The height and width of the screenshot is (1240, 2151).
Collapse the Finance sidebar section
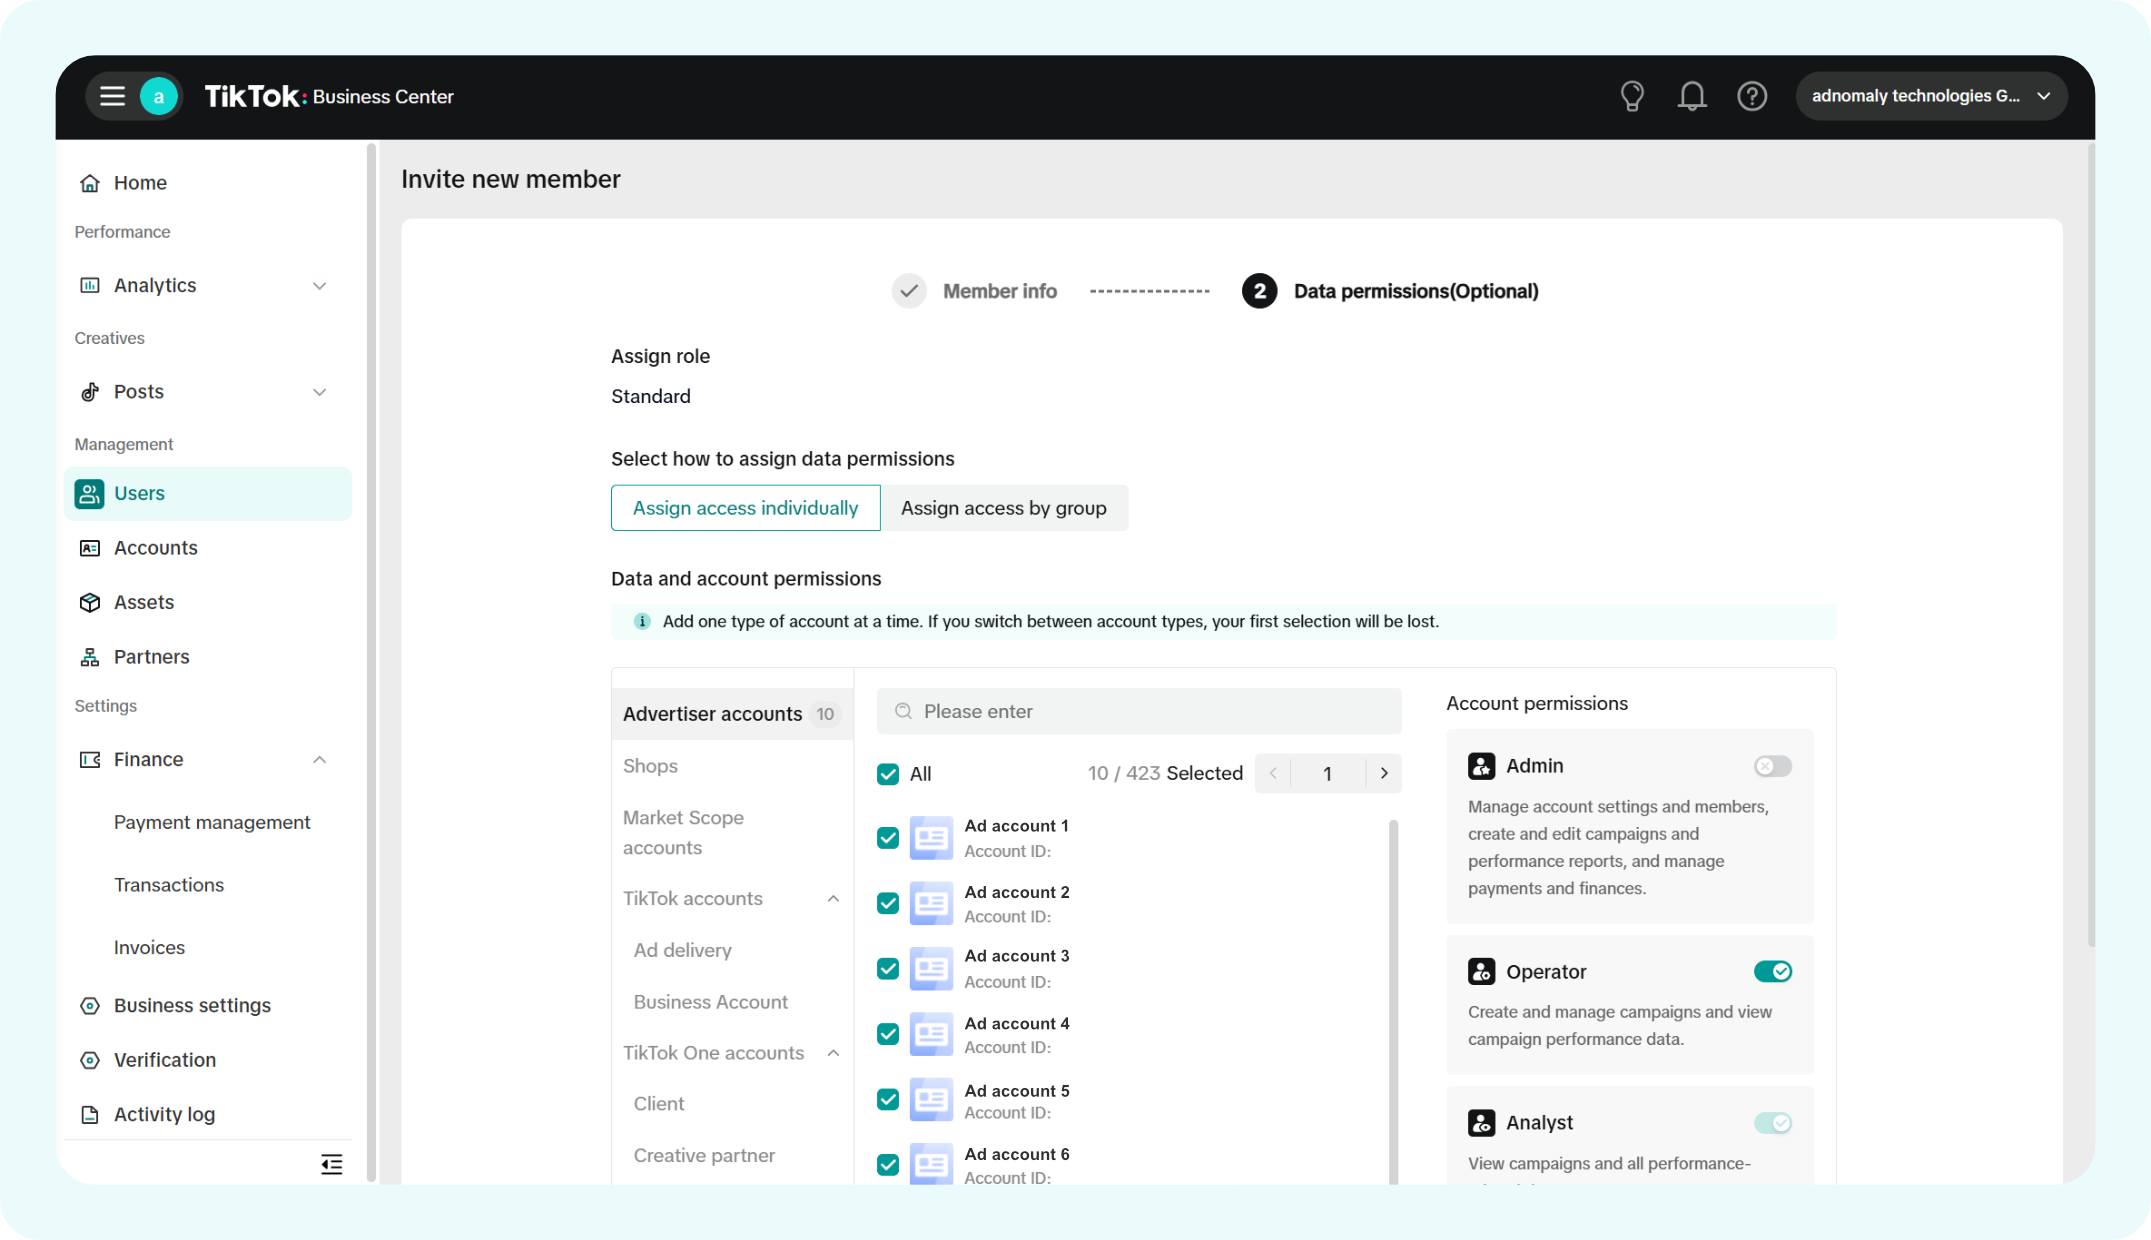tap(319, 760)
